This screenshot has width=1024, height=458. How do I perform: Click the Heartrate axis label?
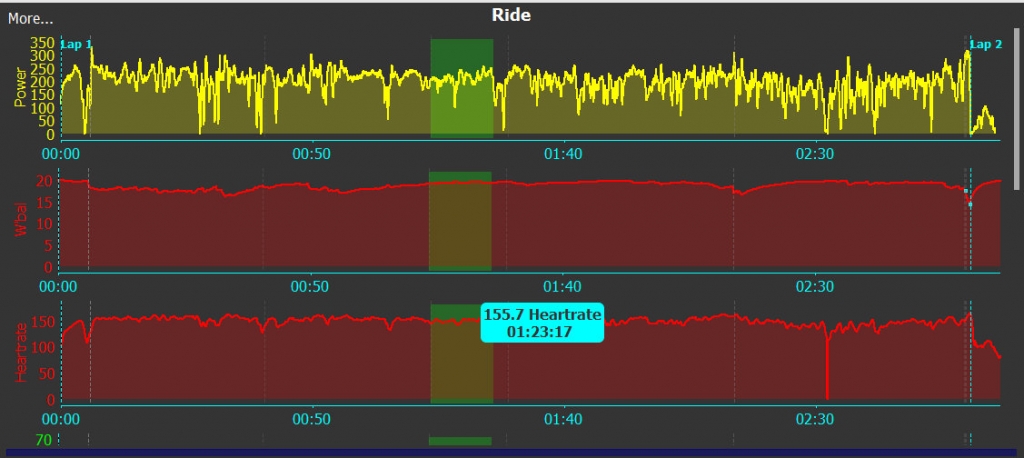[x=19, y=352]
